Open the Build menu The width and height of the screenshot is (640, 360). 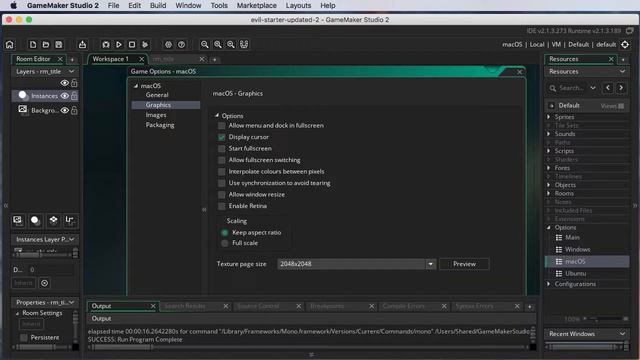coord(158,6)
